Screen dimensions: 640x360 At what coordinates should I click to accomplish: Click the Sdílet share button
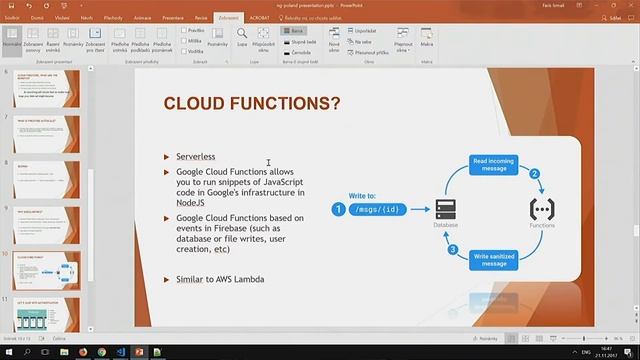[611, 18]
